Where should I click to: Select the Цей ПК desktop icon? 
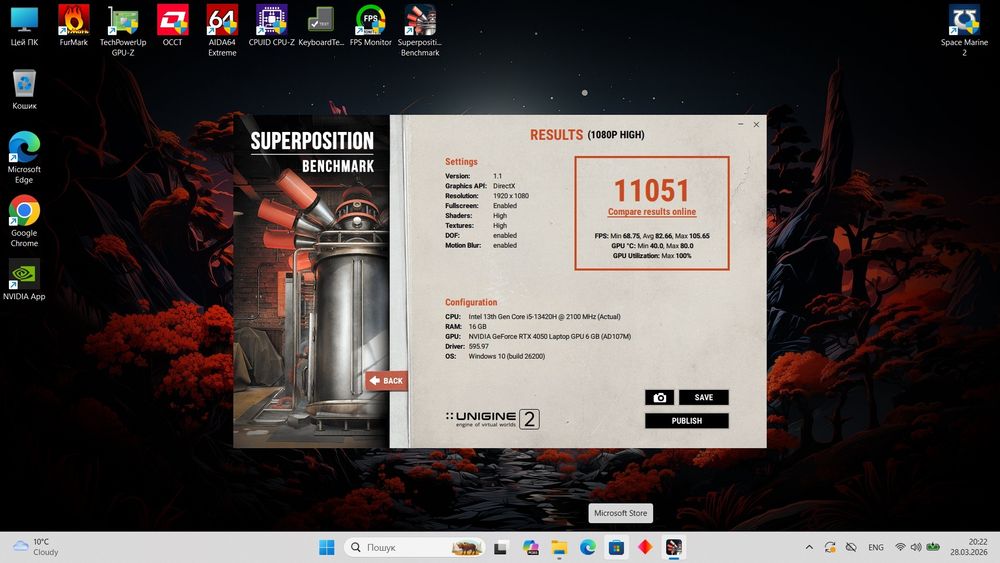pos(24,26)
